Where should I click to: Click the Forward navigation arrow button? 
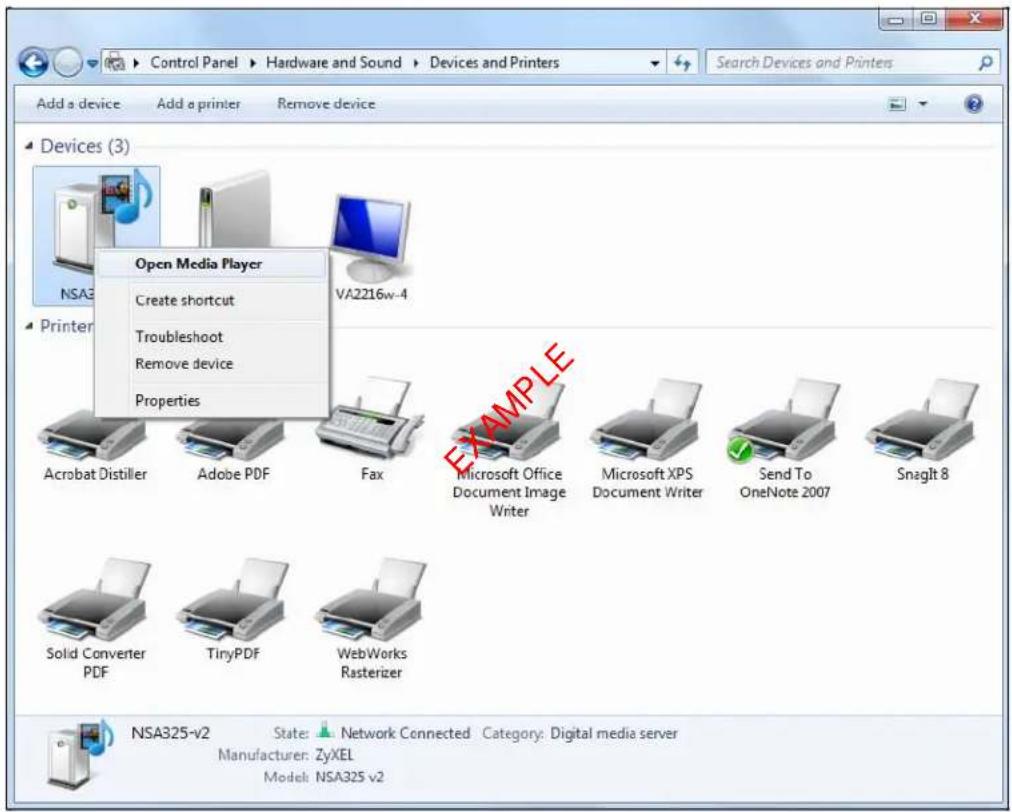pos(67,63)
